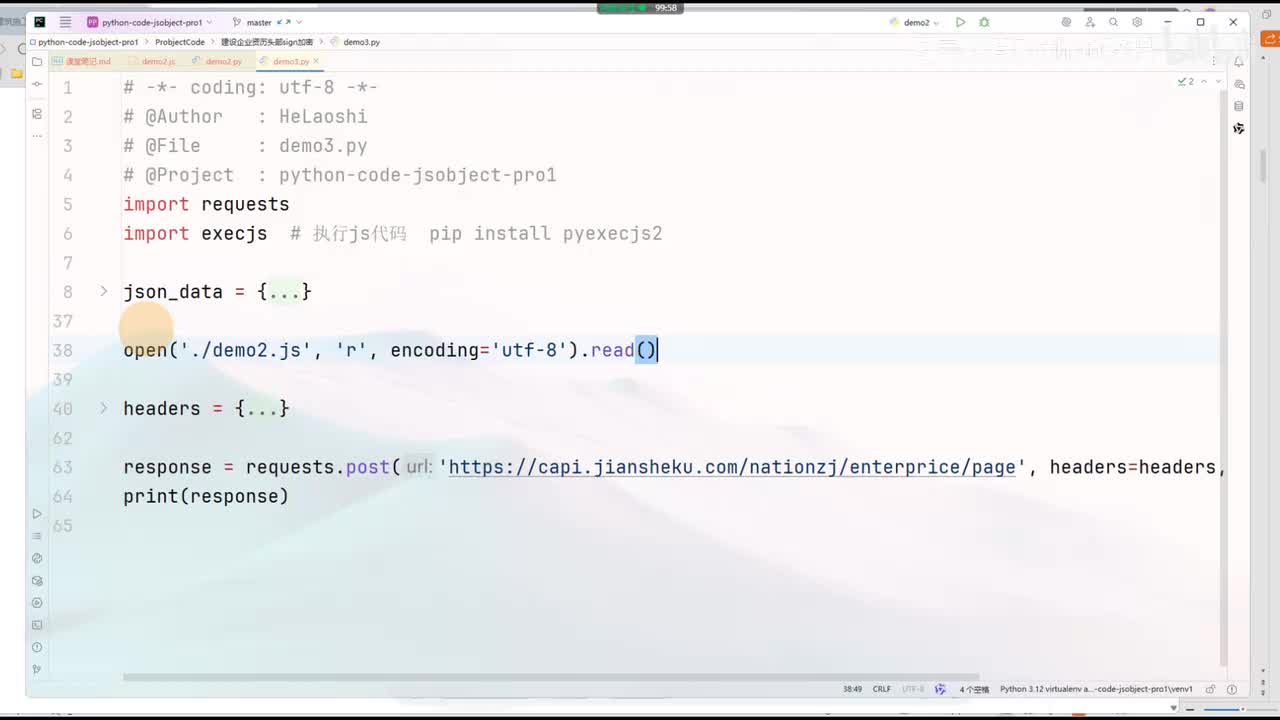Expand the folded json_data block

[x=103, y=291]
